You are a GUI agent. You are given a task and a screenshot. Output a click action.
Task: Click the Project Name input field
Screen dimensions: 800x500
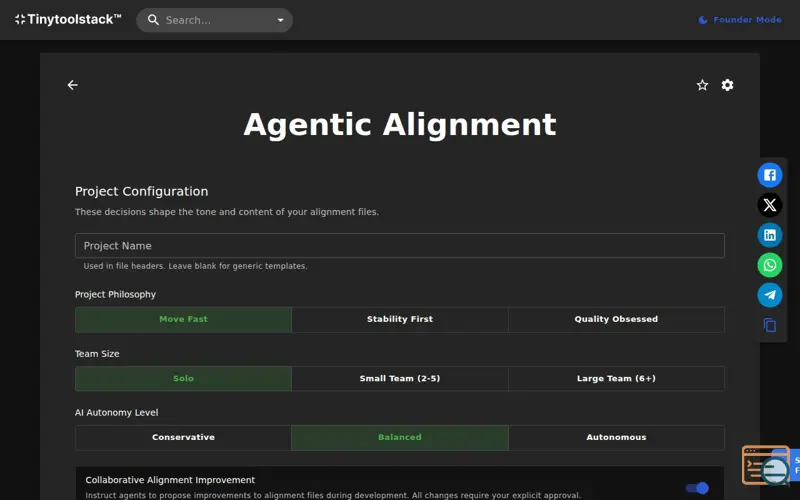coord(399,245)
